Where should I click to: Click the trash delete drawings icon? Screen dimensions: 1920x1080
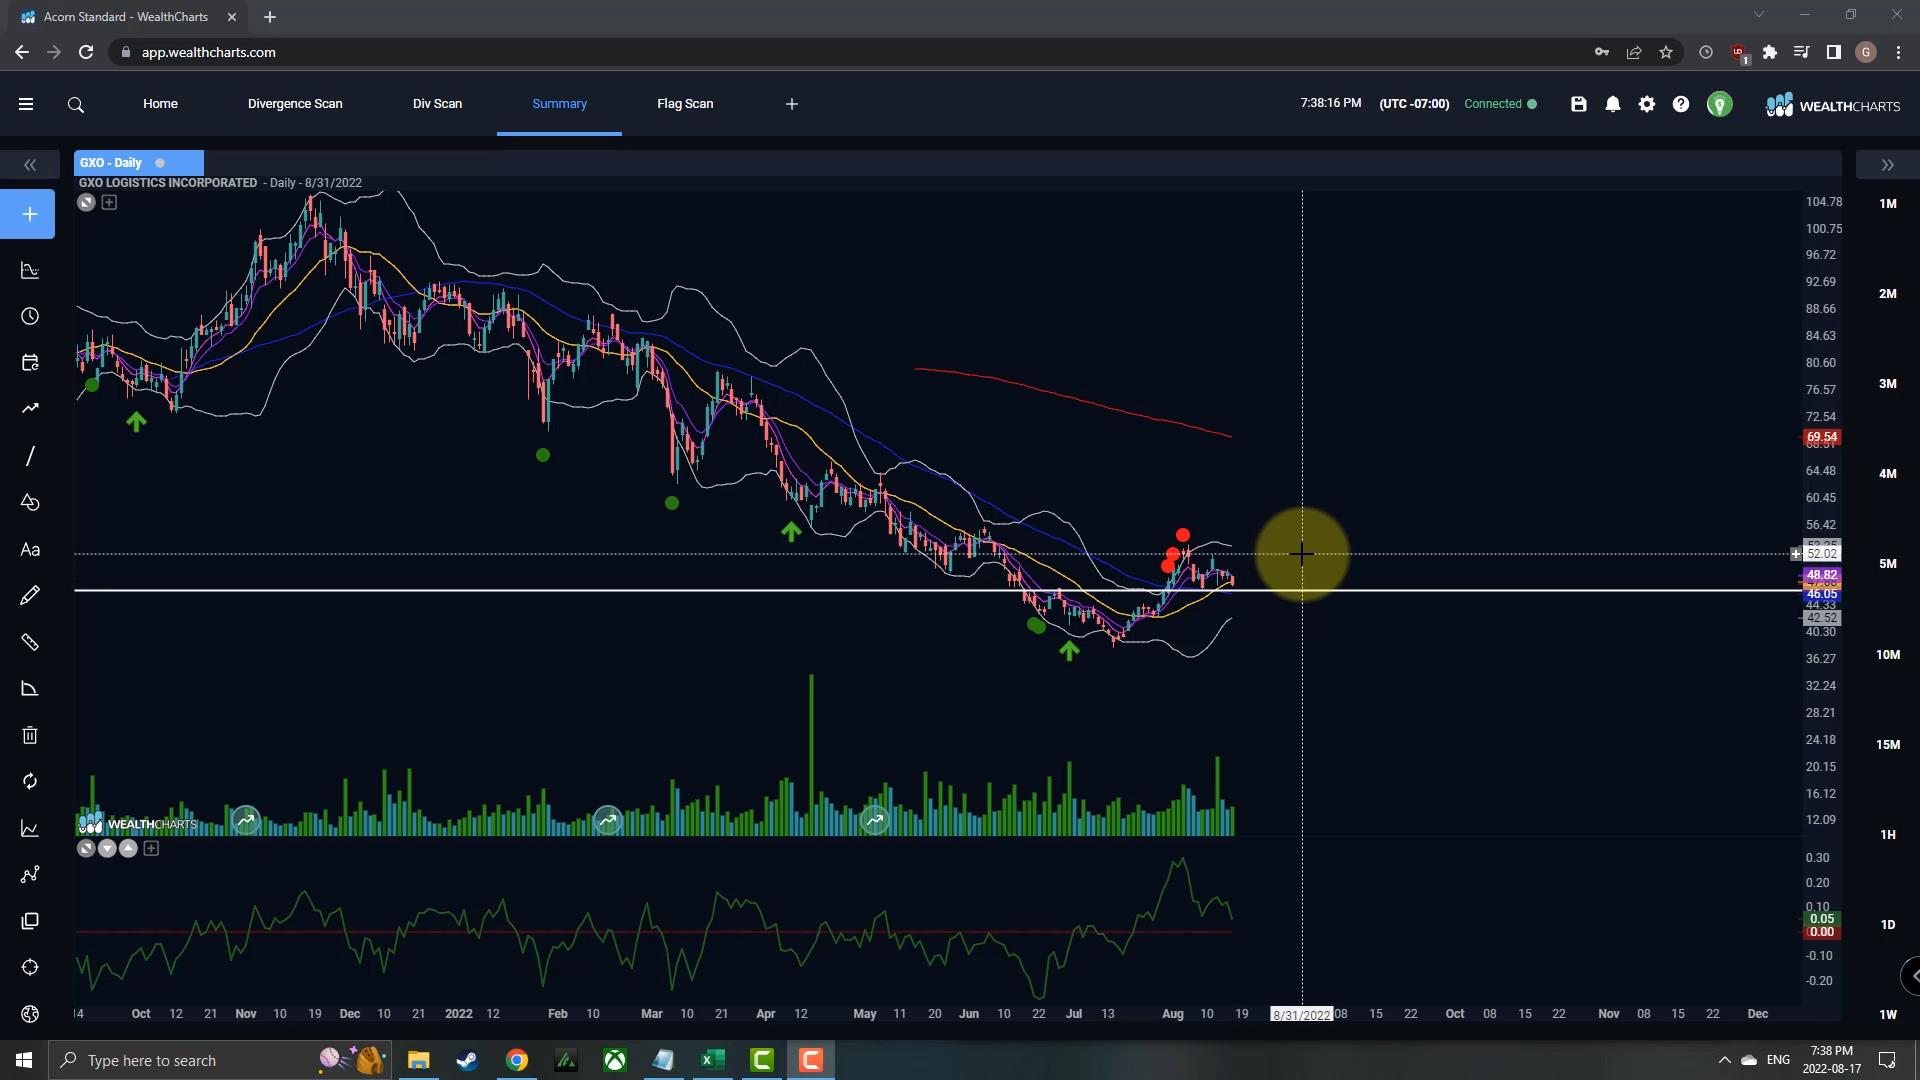pyautogui.click(x=30, y=735)
